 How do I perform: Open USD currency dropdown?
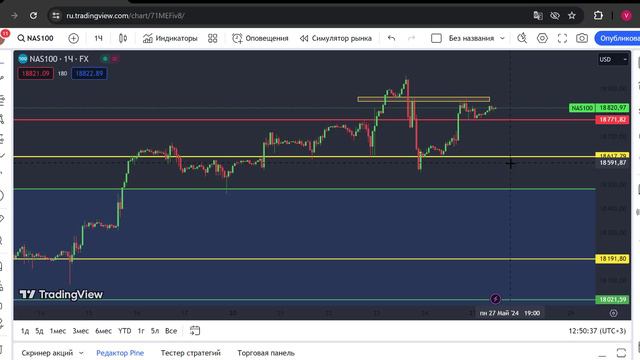(613, 60)
